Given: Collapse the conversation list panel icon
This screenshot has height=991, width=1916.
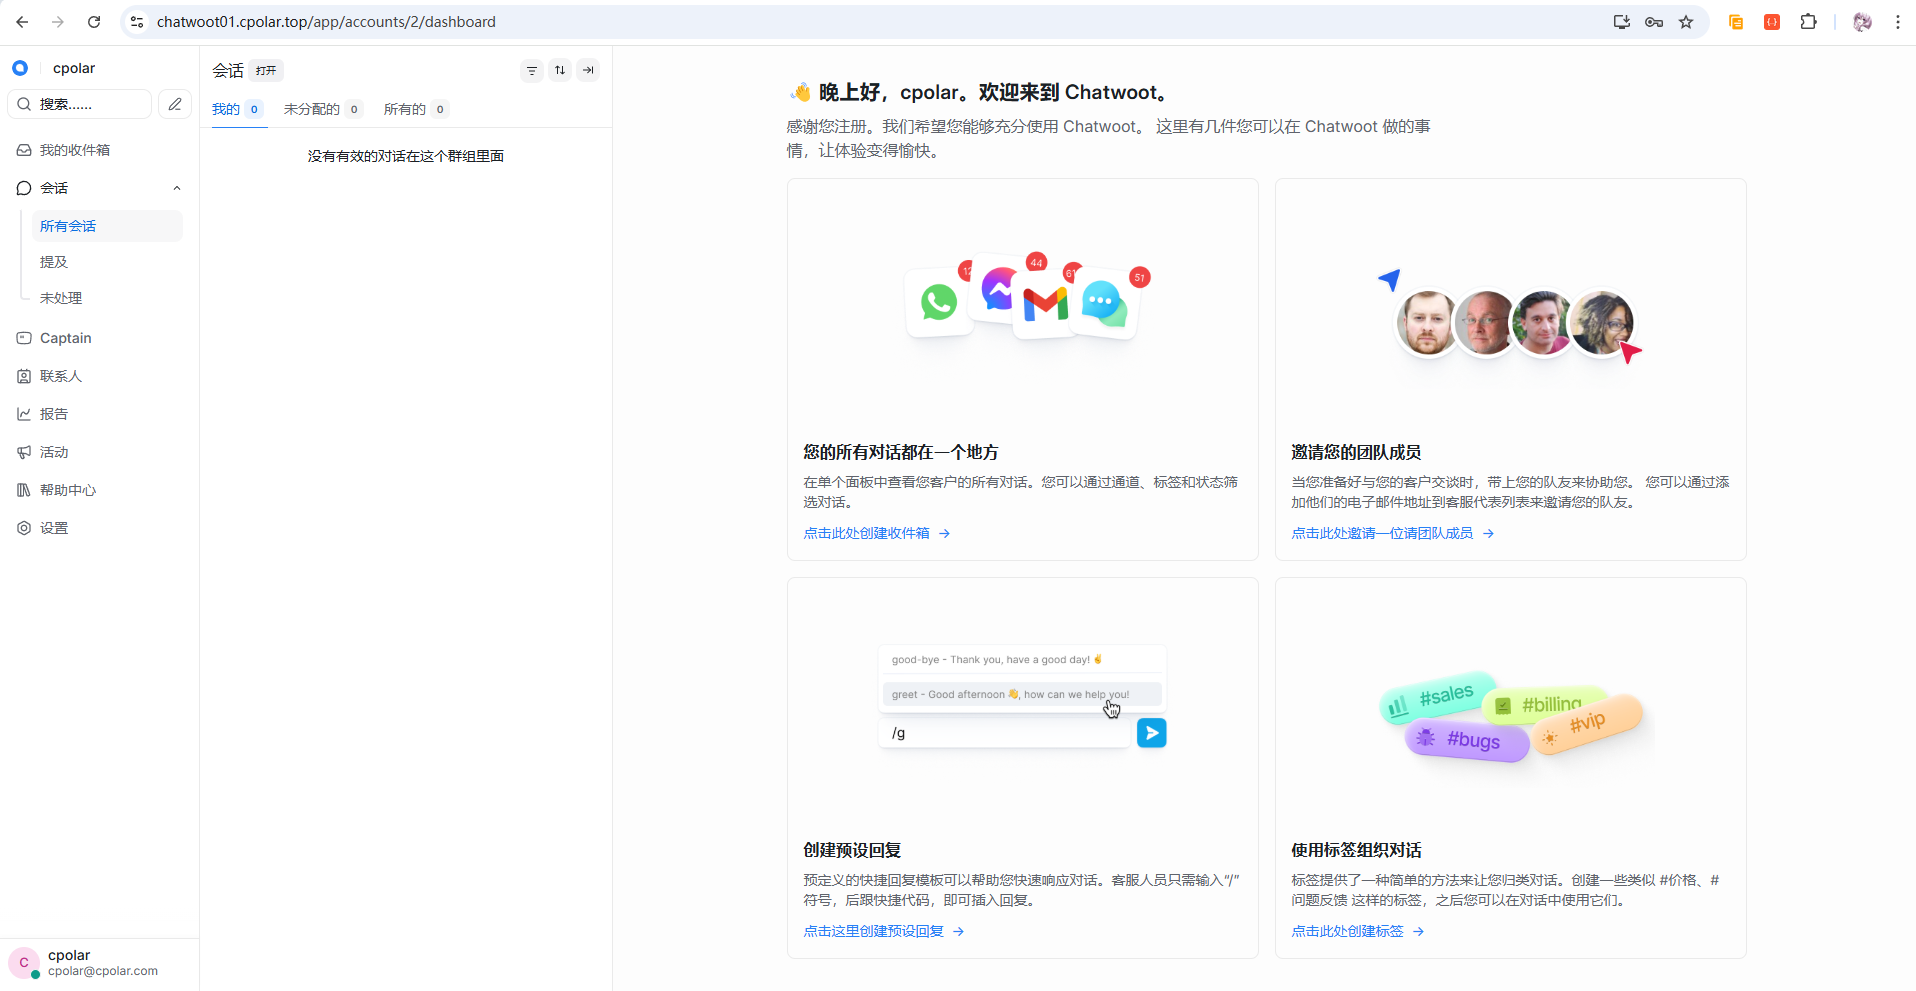Looking at the screenshot, I should pos(588,70).
